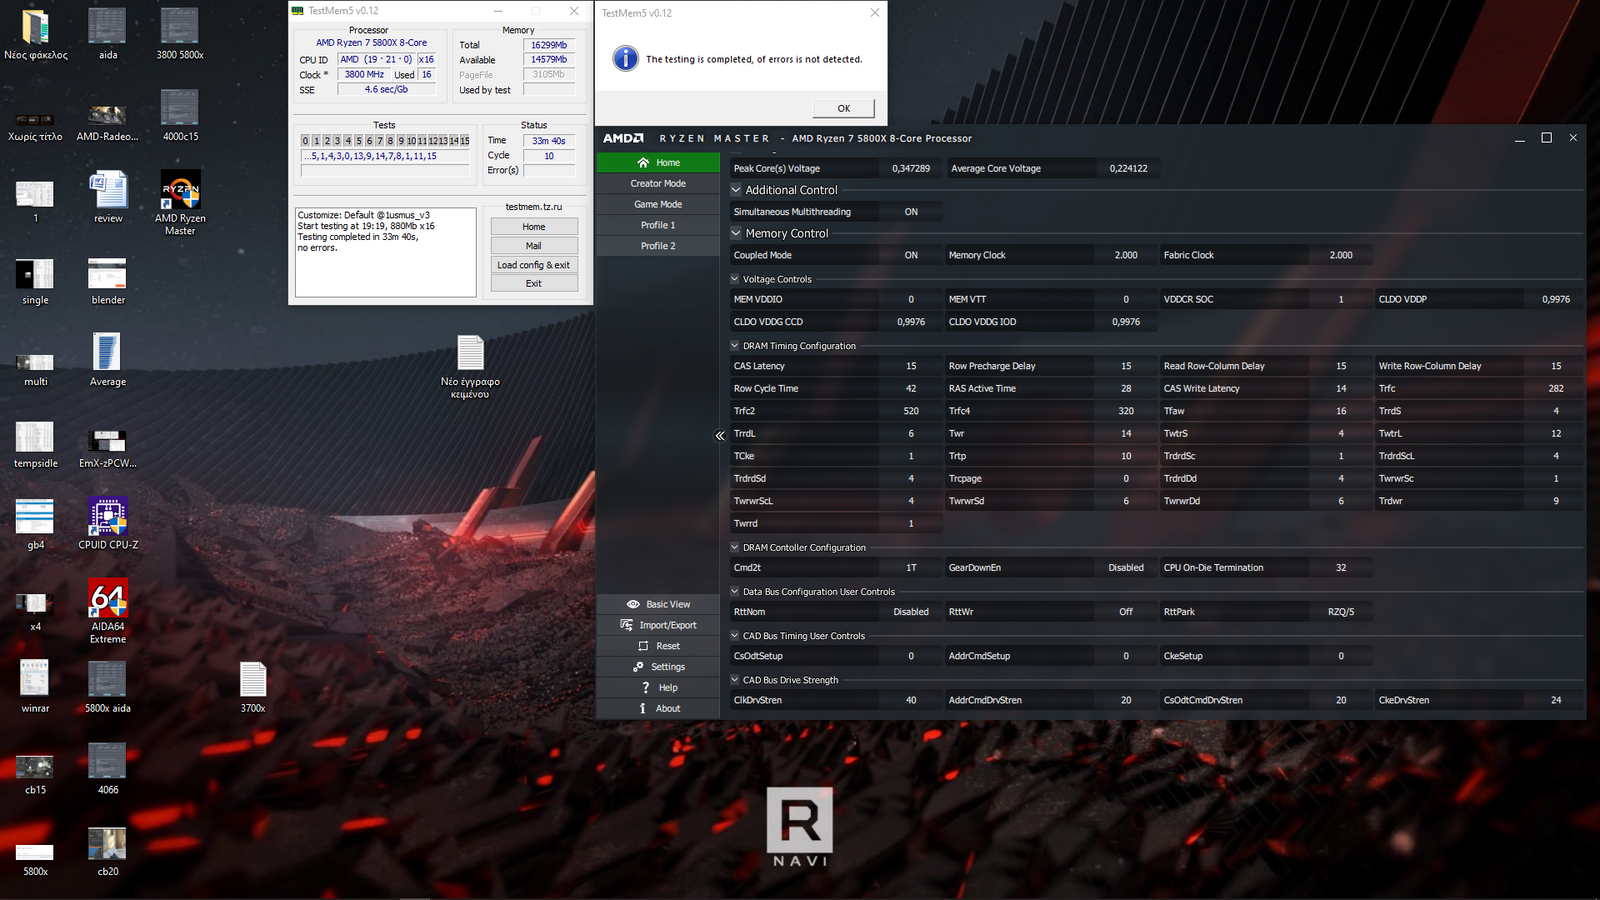Click the Home button in TestMem5

pos(534,227)
